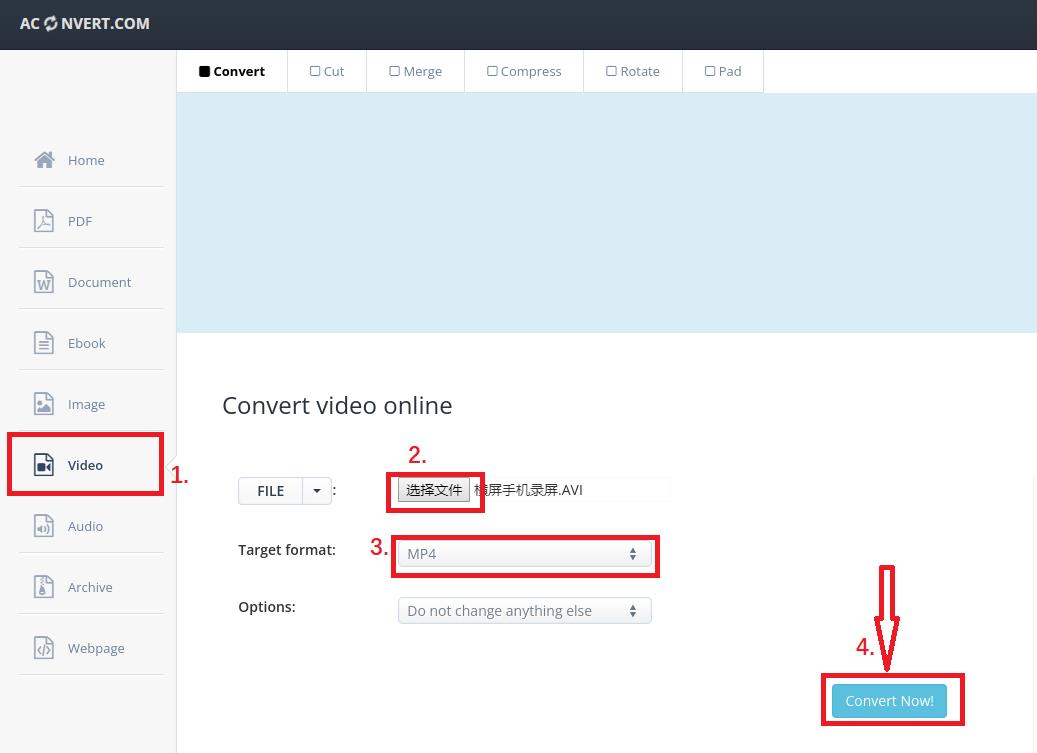Click the Audio speaker icon
Viewport: 1037px width, 753px height.
(x=44, y=526)
